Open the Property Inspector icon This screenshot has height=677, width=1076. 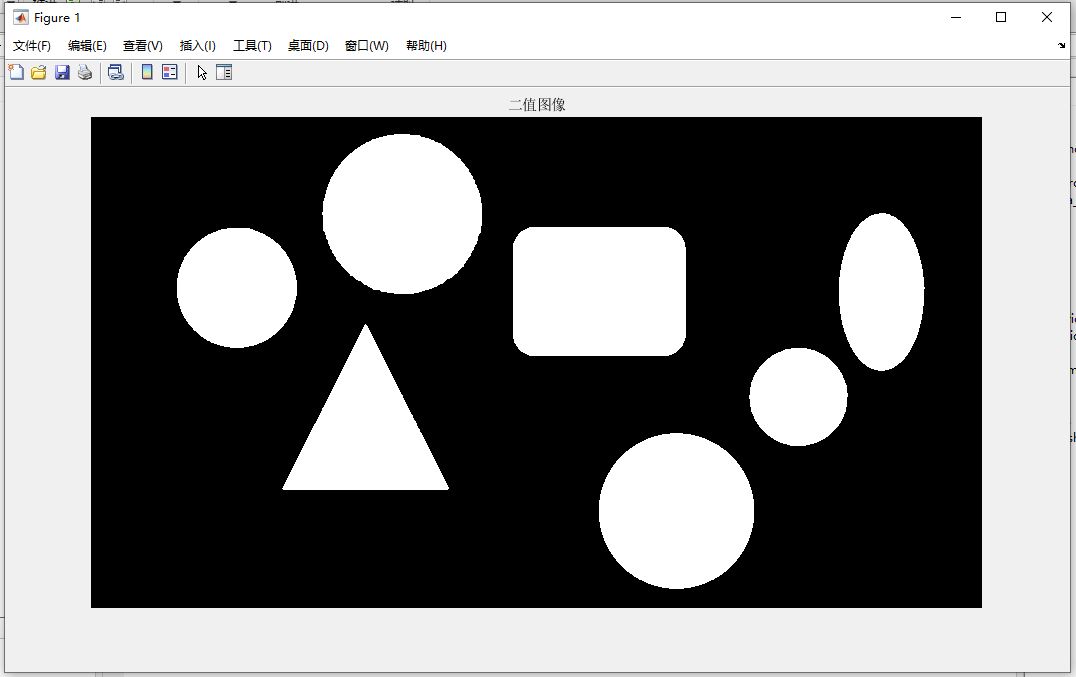coord(224,72)
